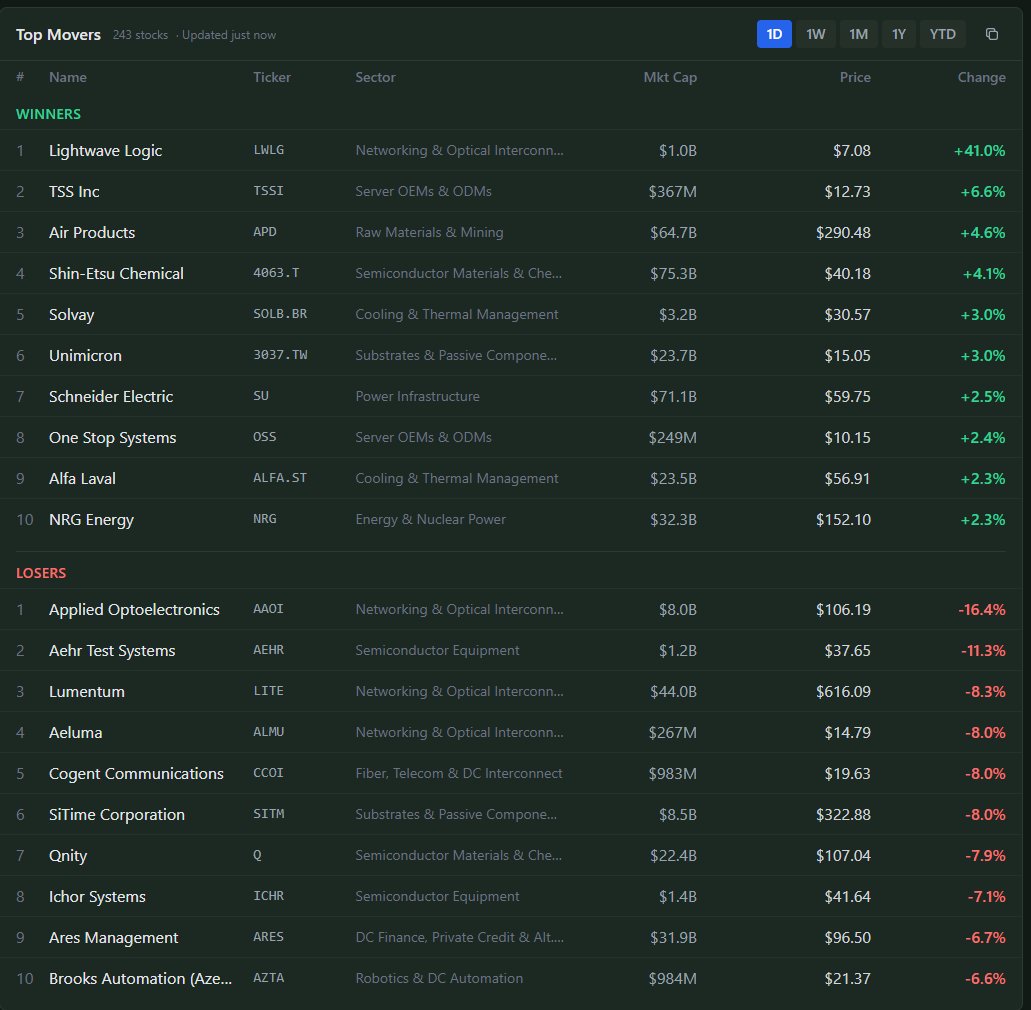Click the 243 stocks count
This screenshot has height=1010, width=1031.
click(140, 35)
